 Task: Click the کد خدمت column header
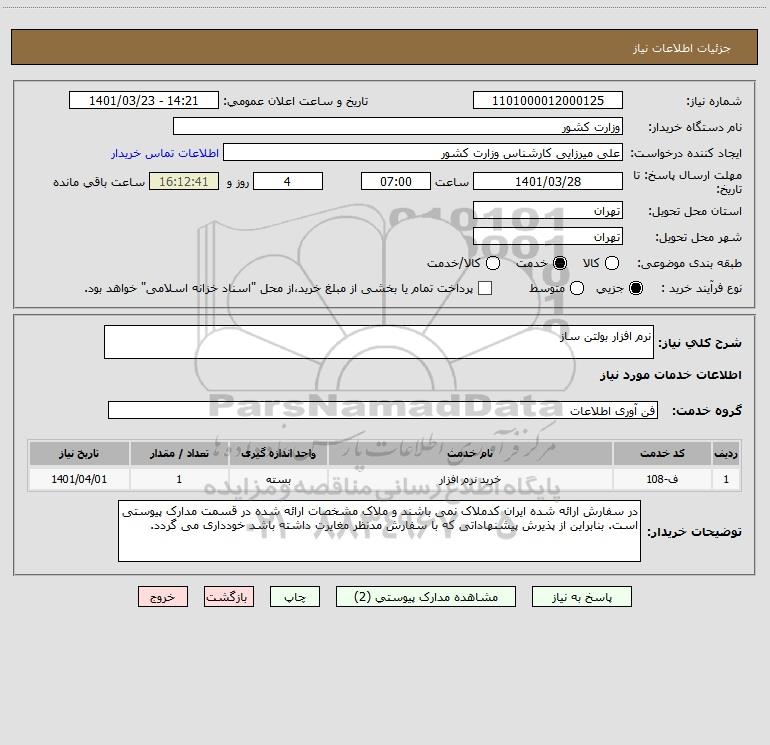[x=662, y=453]
